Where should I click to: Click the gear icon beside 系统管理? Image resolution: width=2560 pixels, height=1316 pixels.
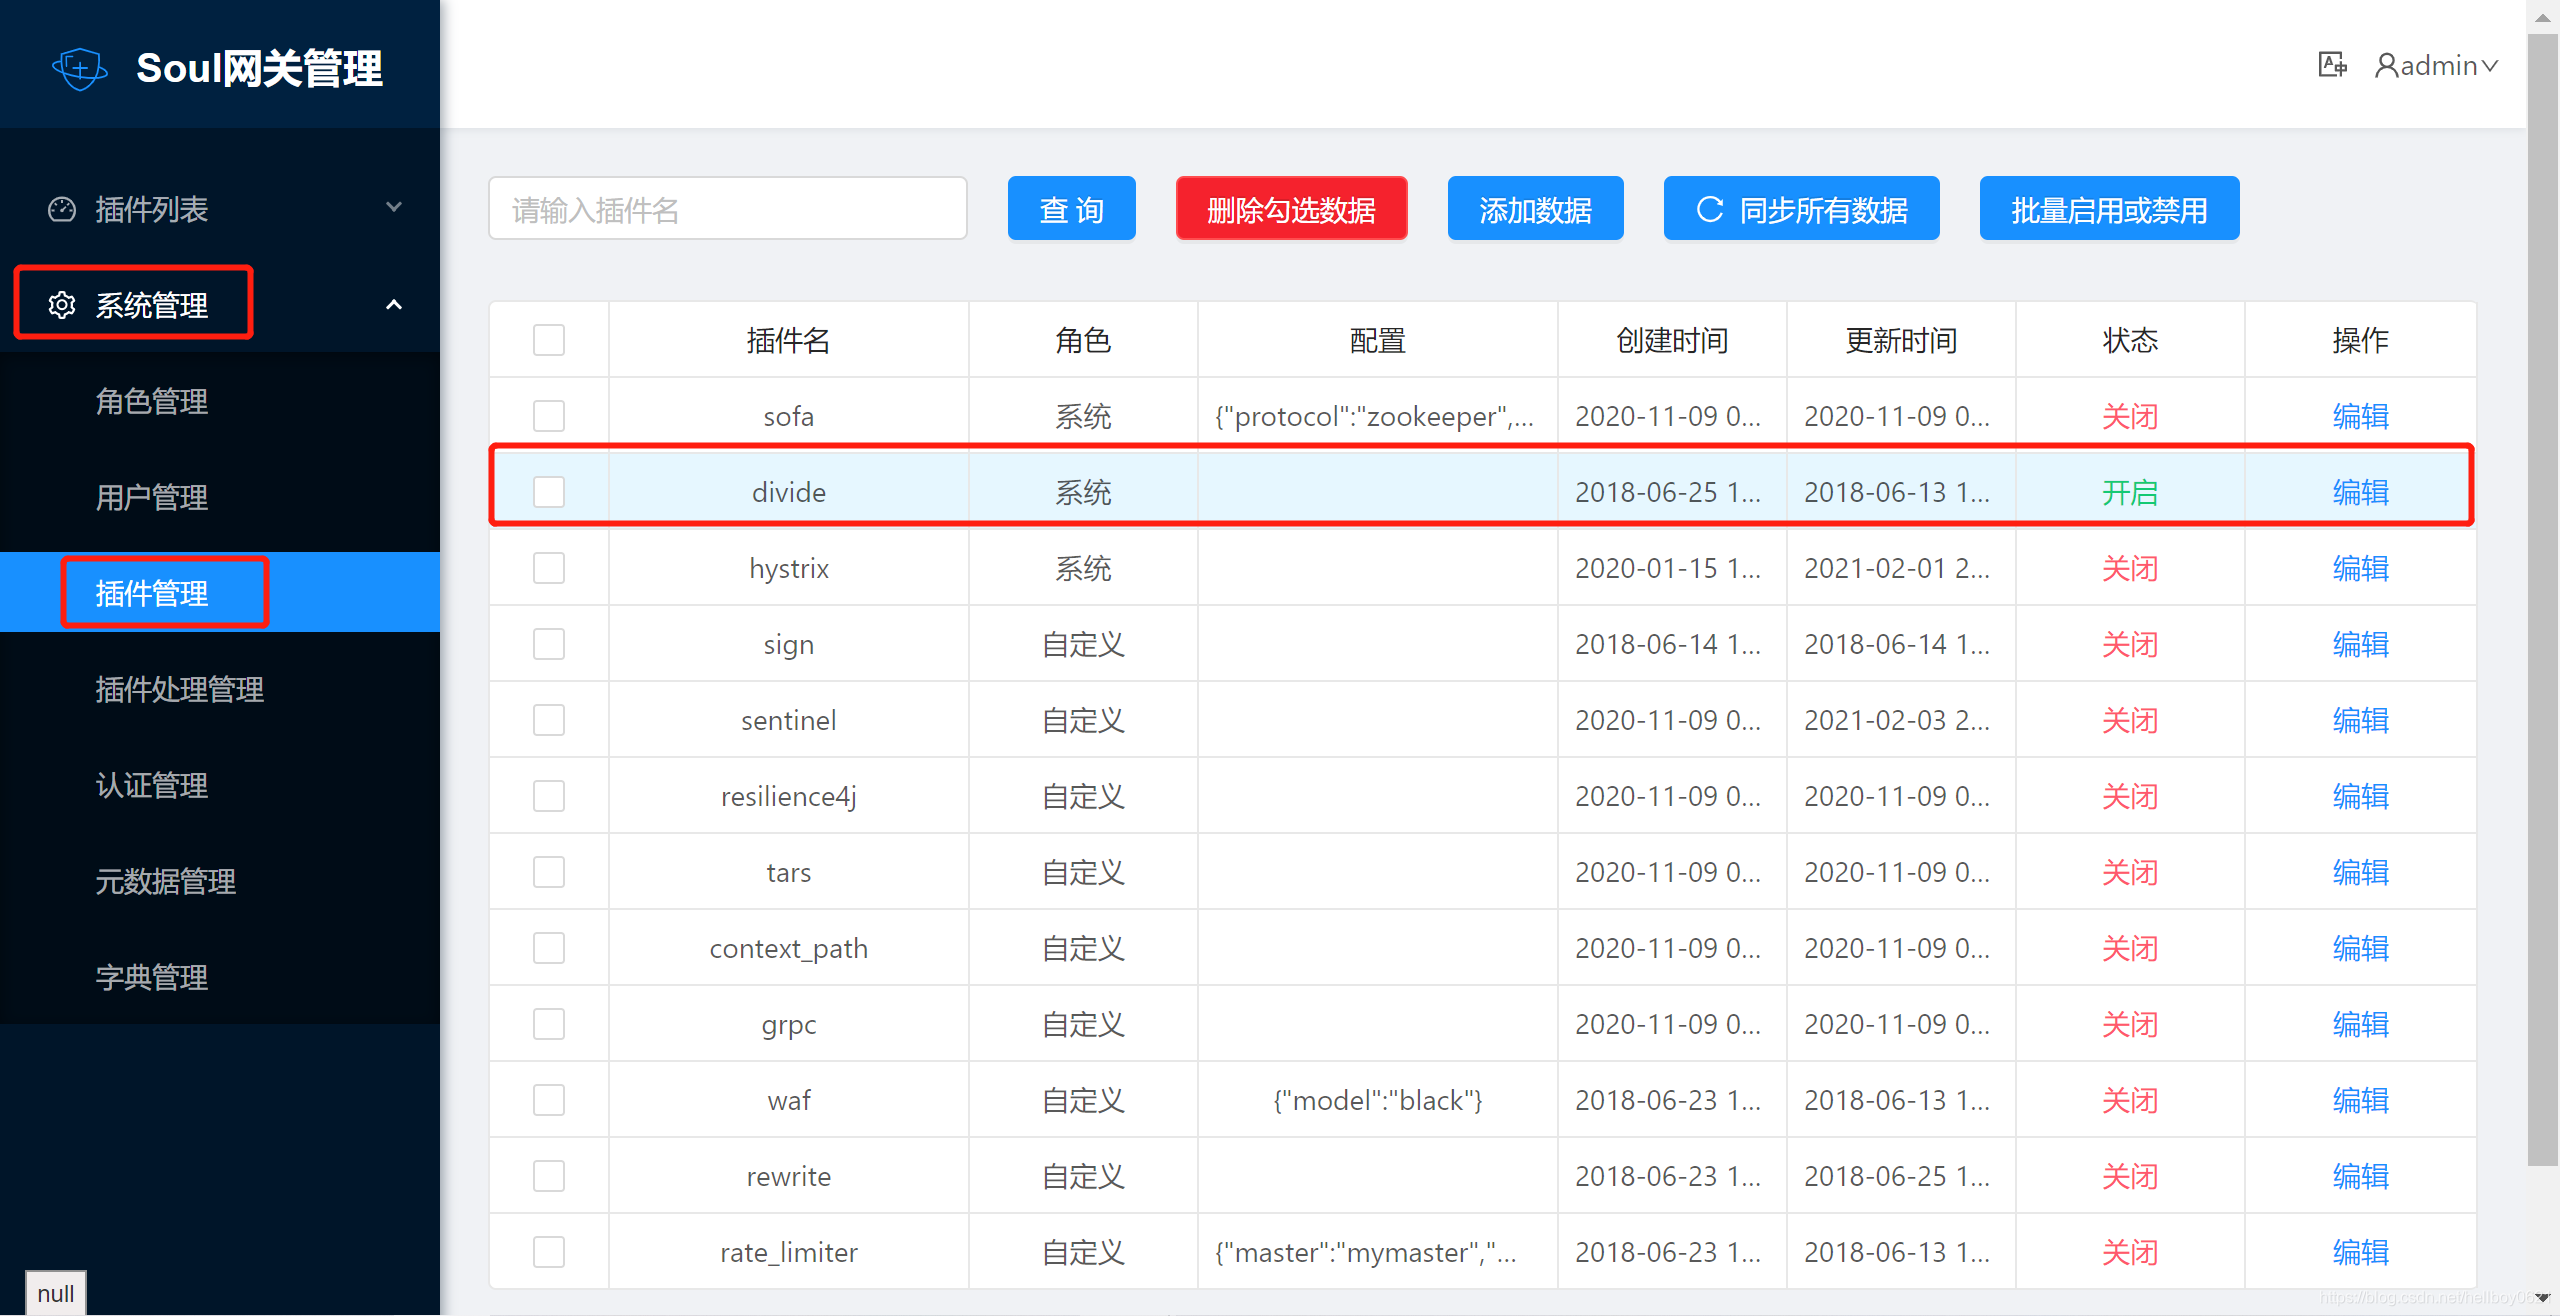[62, 305]
